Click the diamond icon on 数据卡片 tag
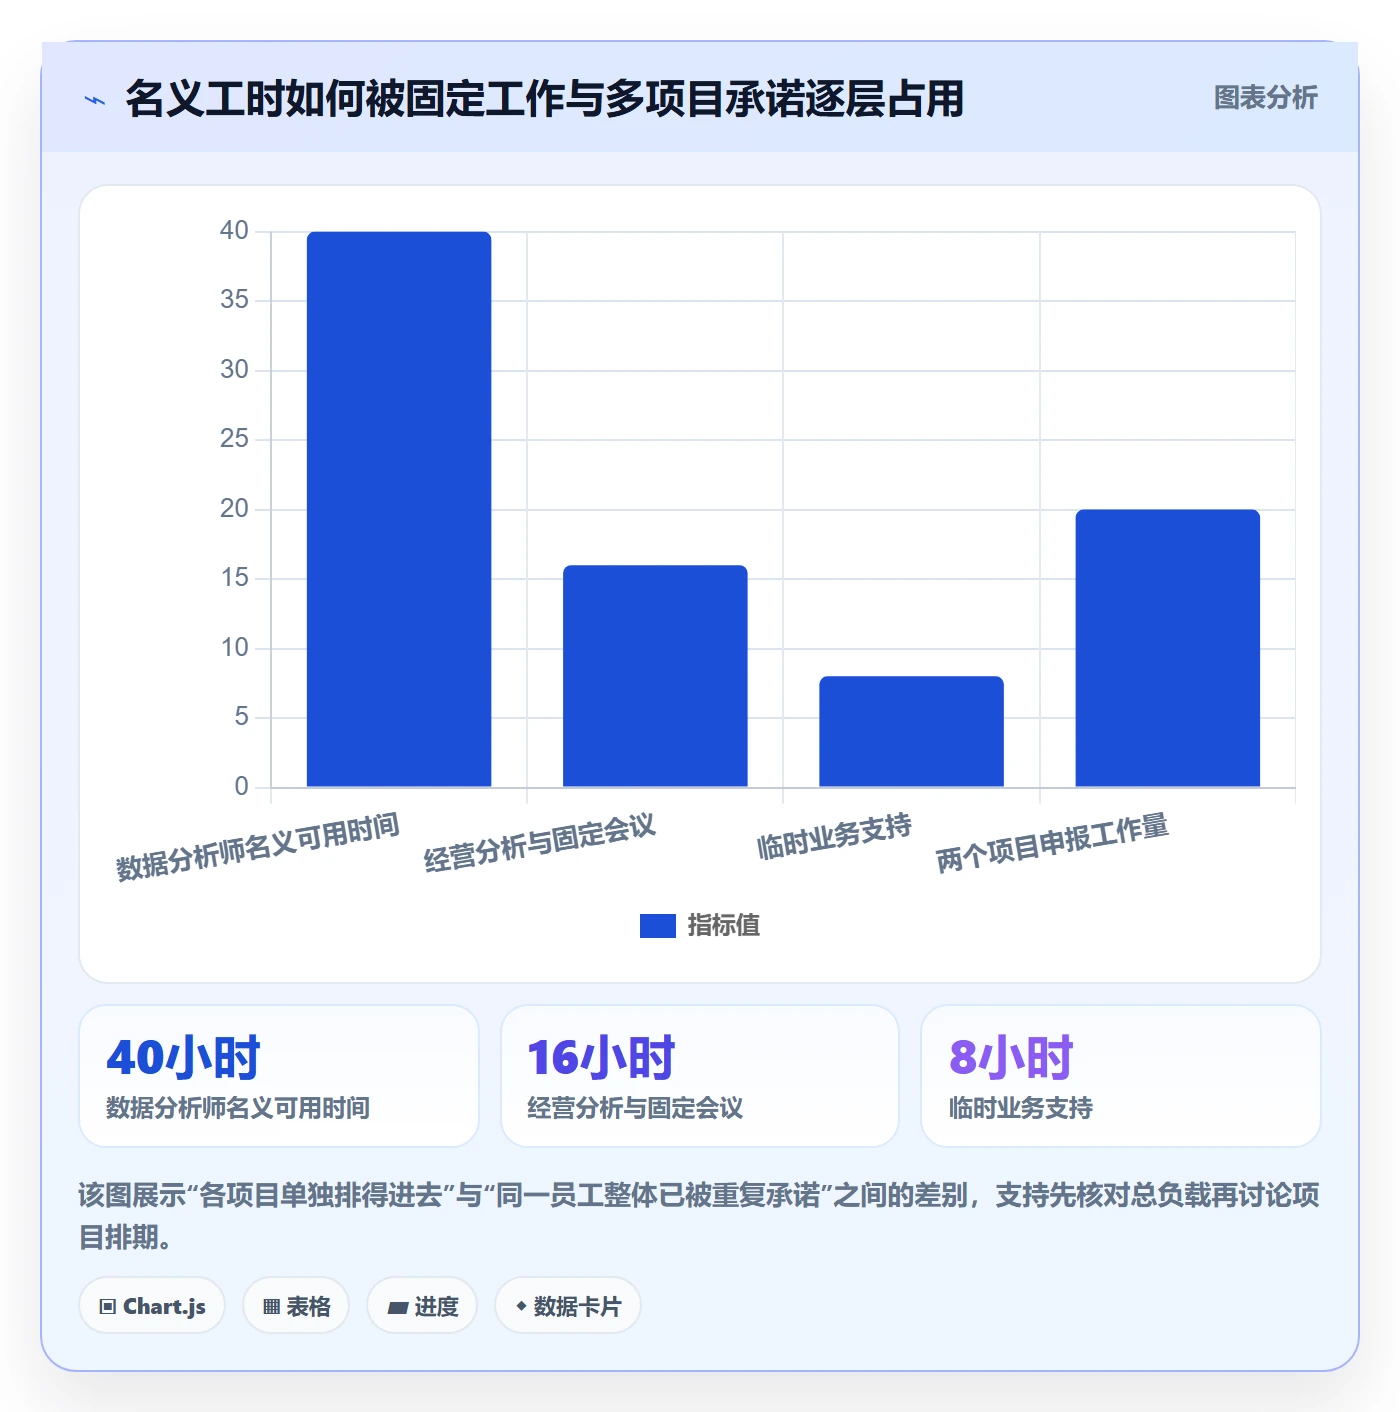 click(521, 1306)
